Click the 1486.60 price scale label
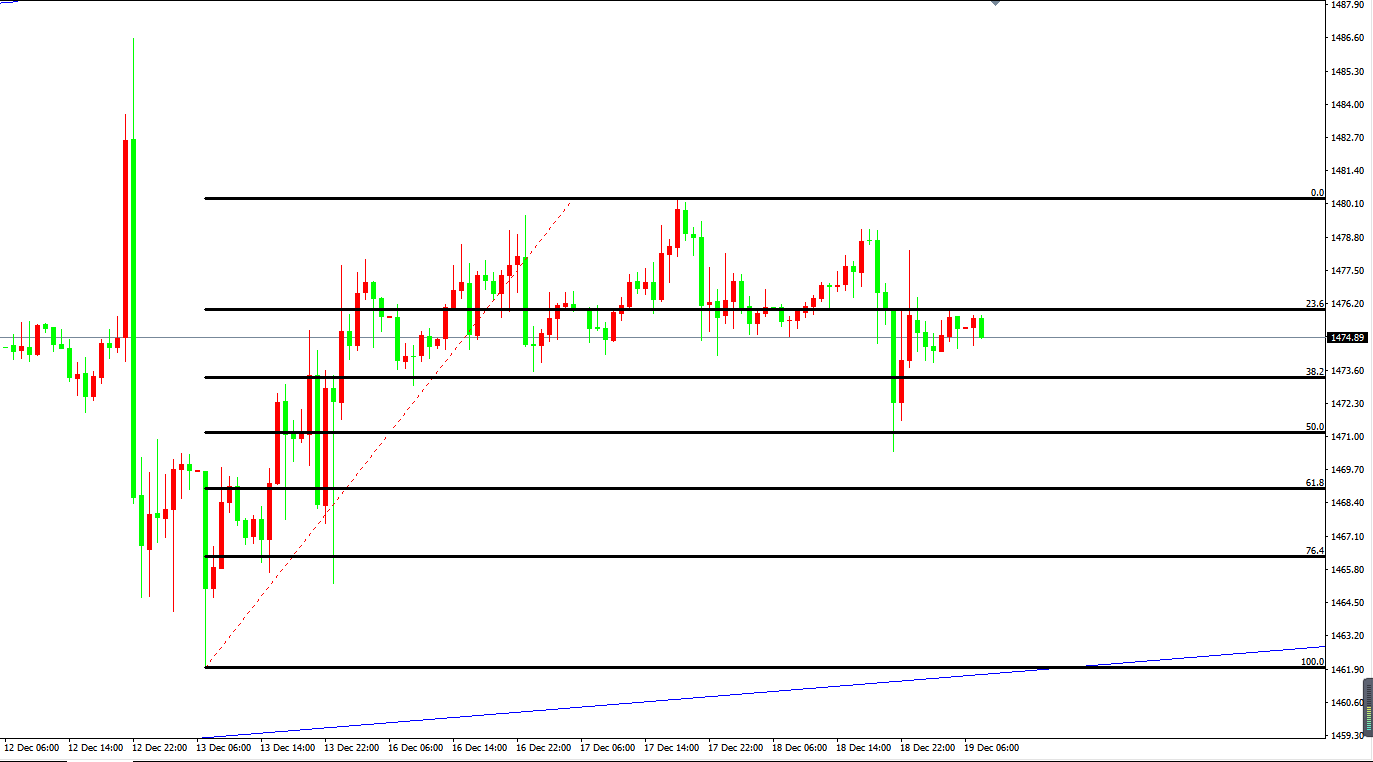 [x=1347, y=38]
